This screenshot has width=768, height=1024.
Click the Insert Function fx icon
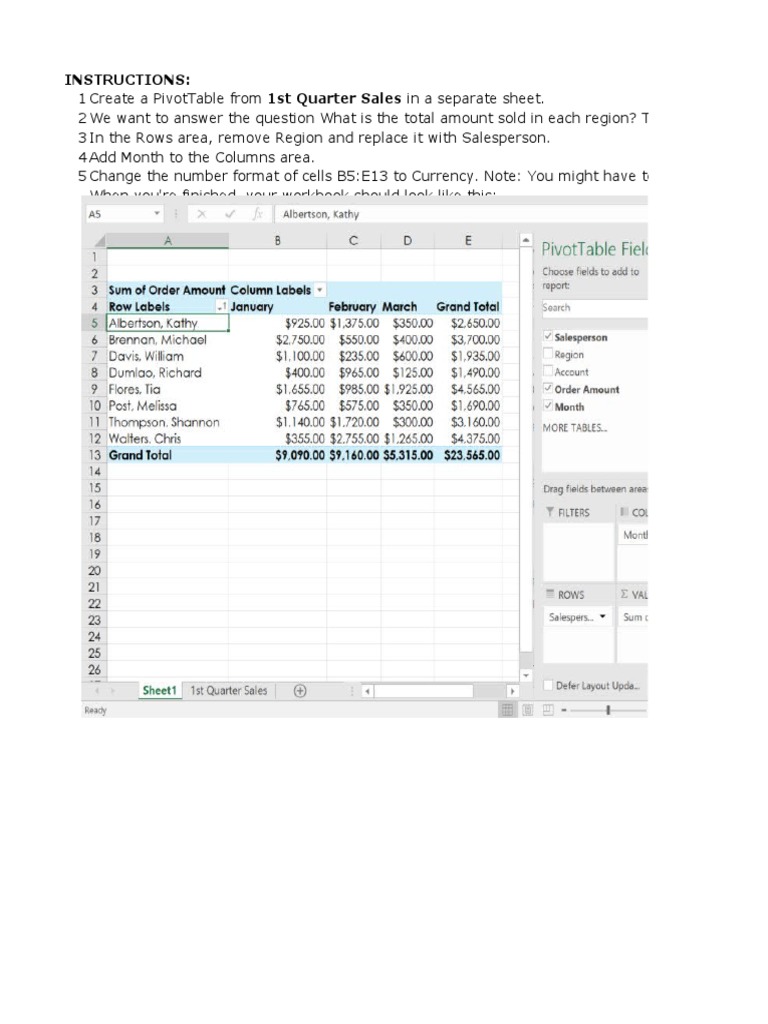click(259, 214)
